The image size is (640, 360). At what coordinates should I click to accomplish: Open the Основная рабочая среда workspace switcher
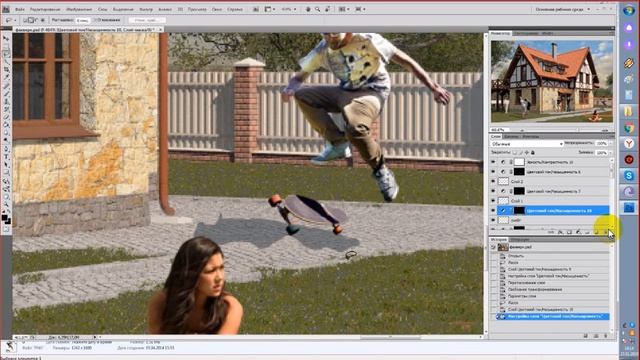[x=563, y=9]
